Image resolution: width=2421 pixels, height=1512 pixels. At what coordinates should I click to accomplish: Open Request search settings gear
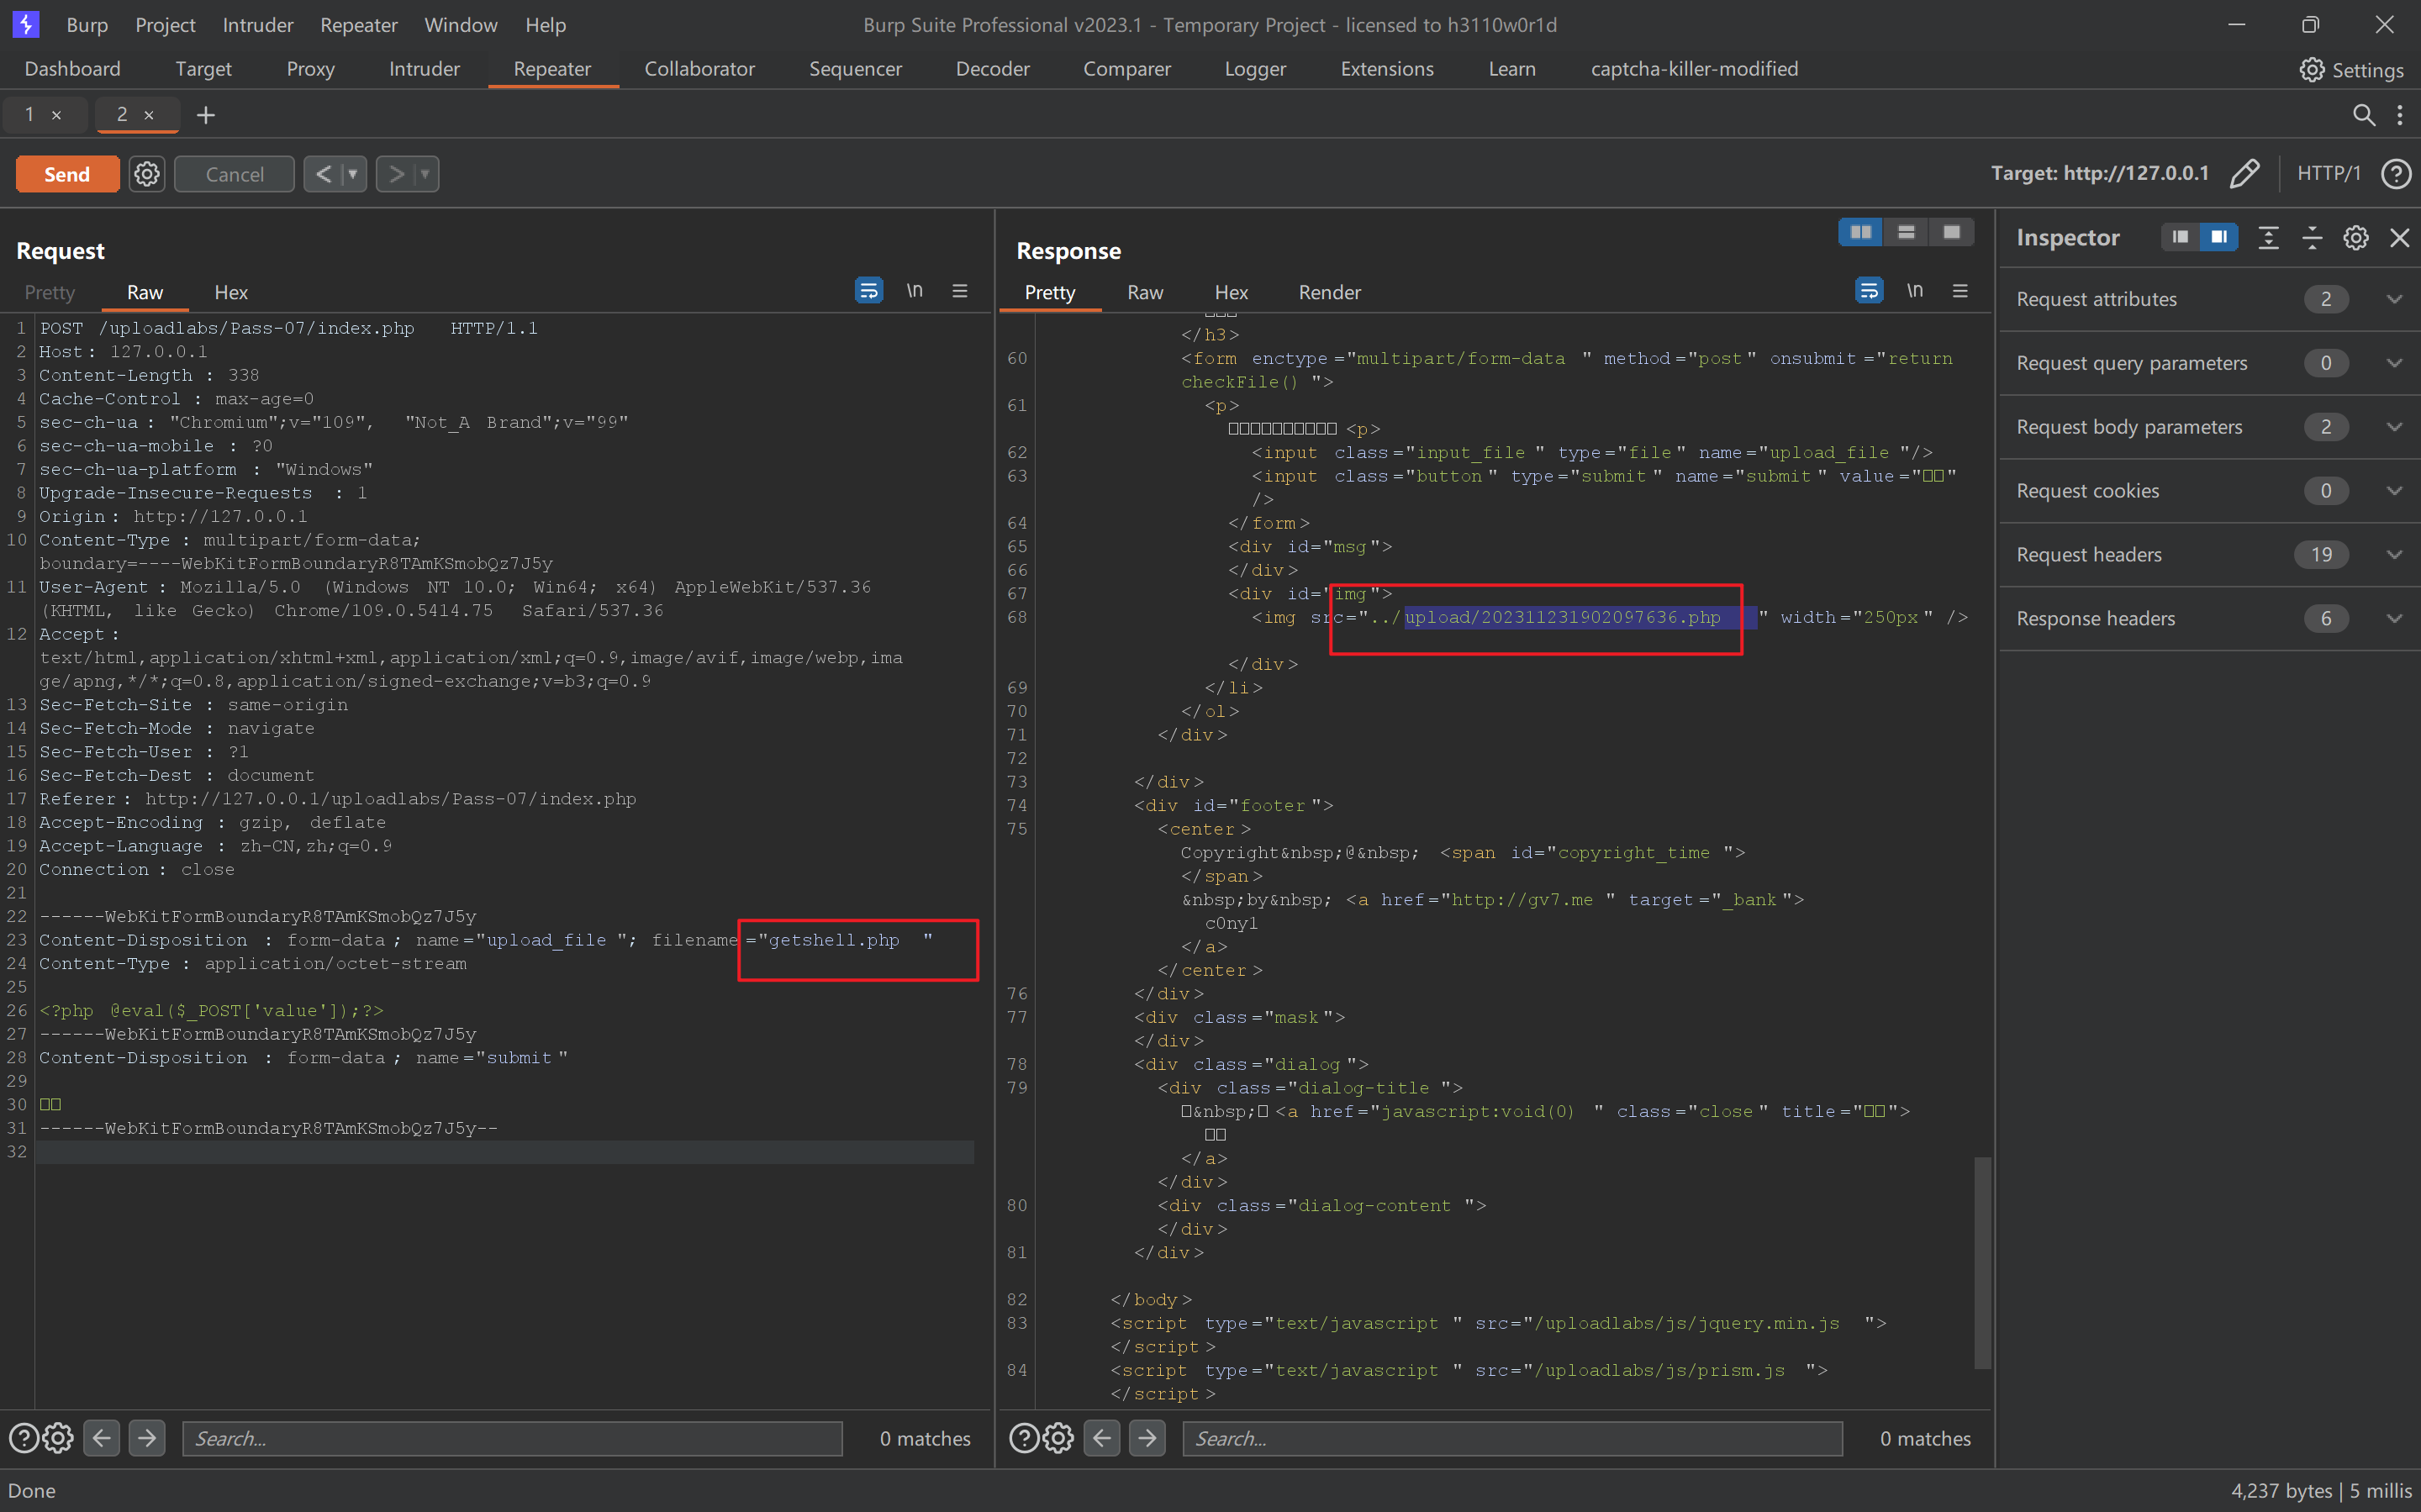[58, 1438]
